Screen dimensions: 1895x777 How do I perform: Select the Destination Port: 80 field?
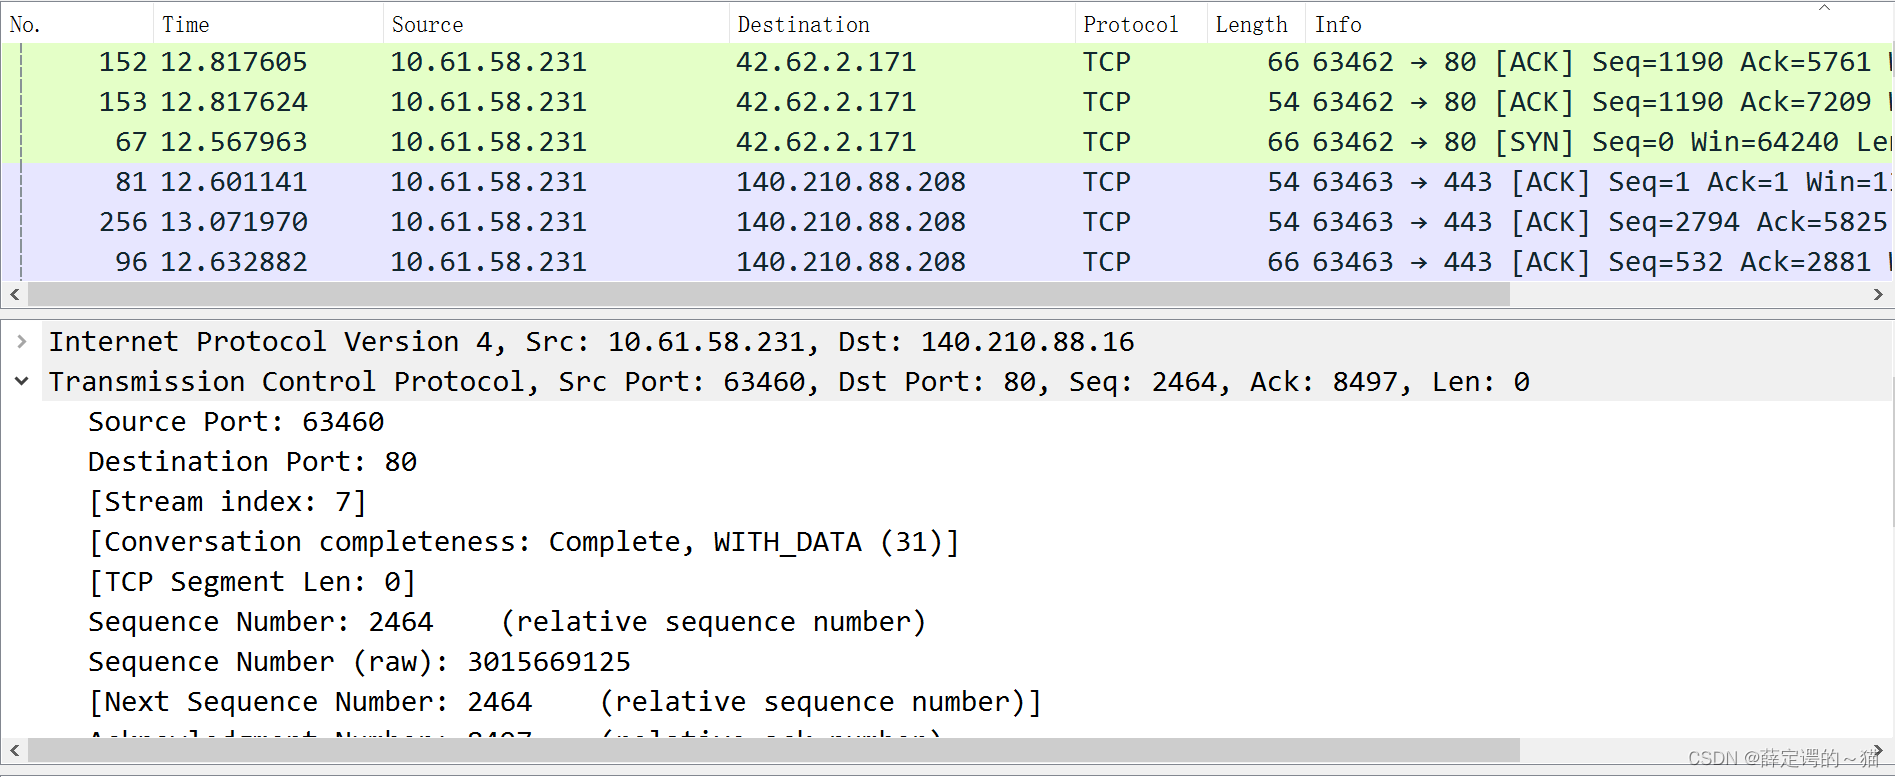click(252, 462)
